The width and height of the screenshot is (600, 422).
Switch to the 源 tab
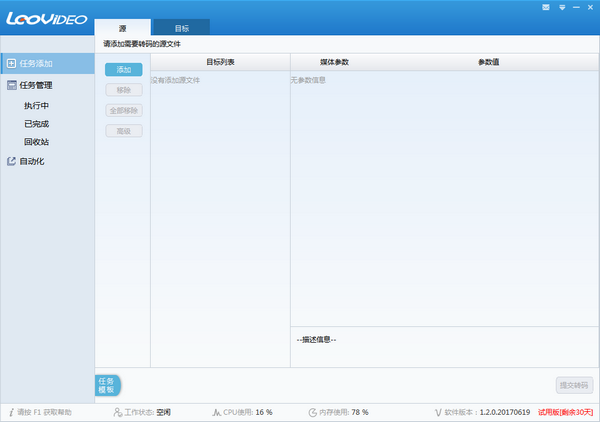[122, 27]
